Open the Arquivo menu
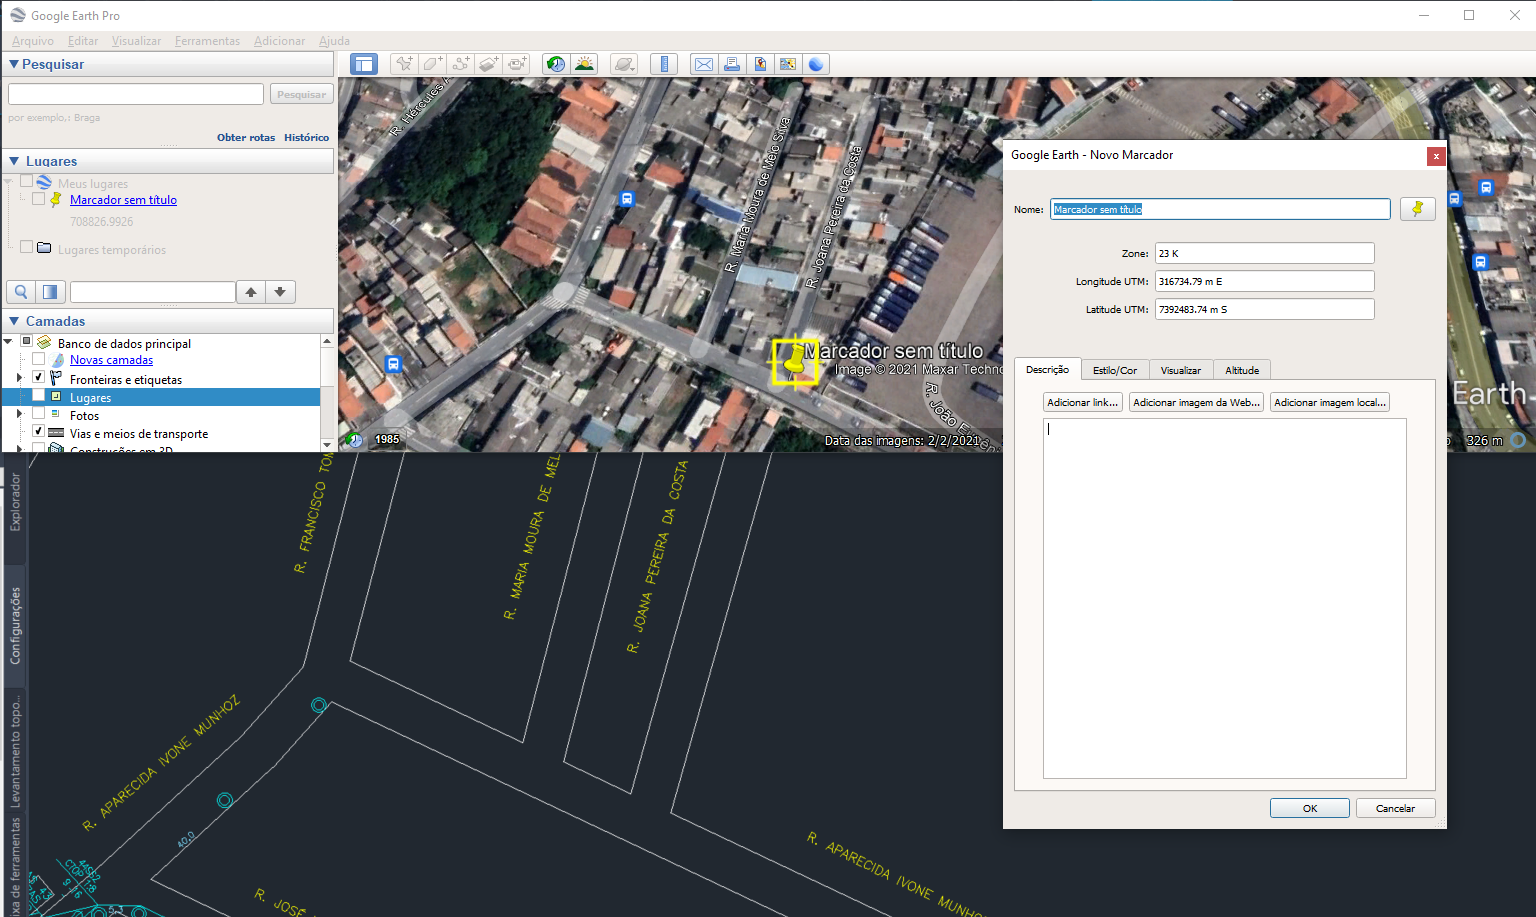Image resolution: width=1536 pixels, height=917 pixels. coord(33,41)
